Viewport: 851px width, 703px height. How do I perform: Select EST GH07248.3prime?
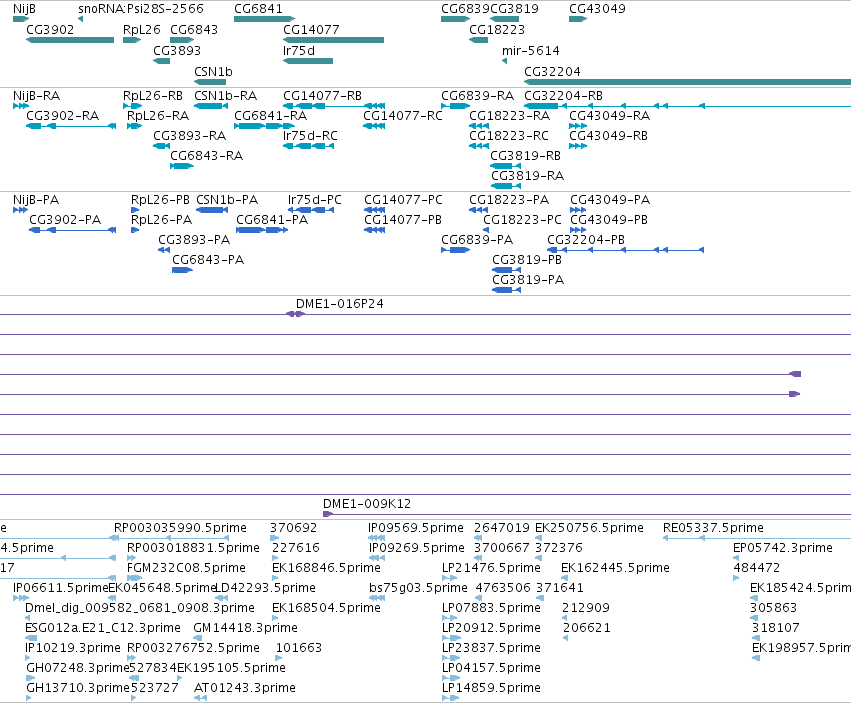(x=31, y=678)
